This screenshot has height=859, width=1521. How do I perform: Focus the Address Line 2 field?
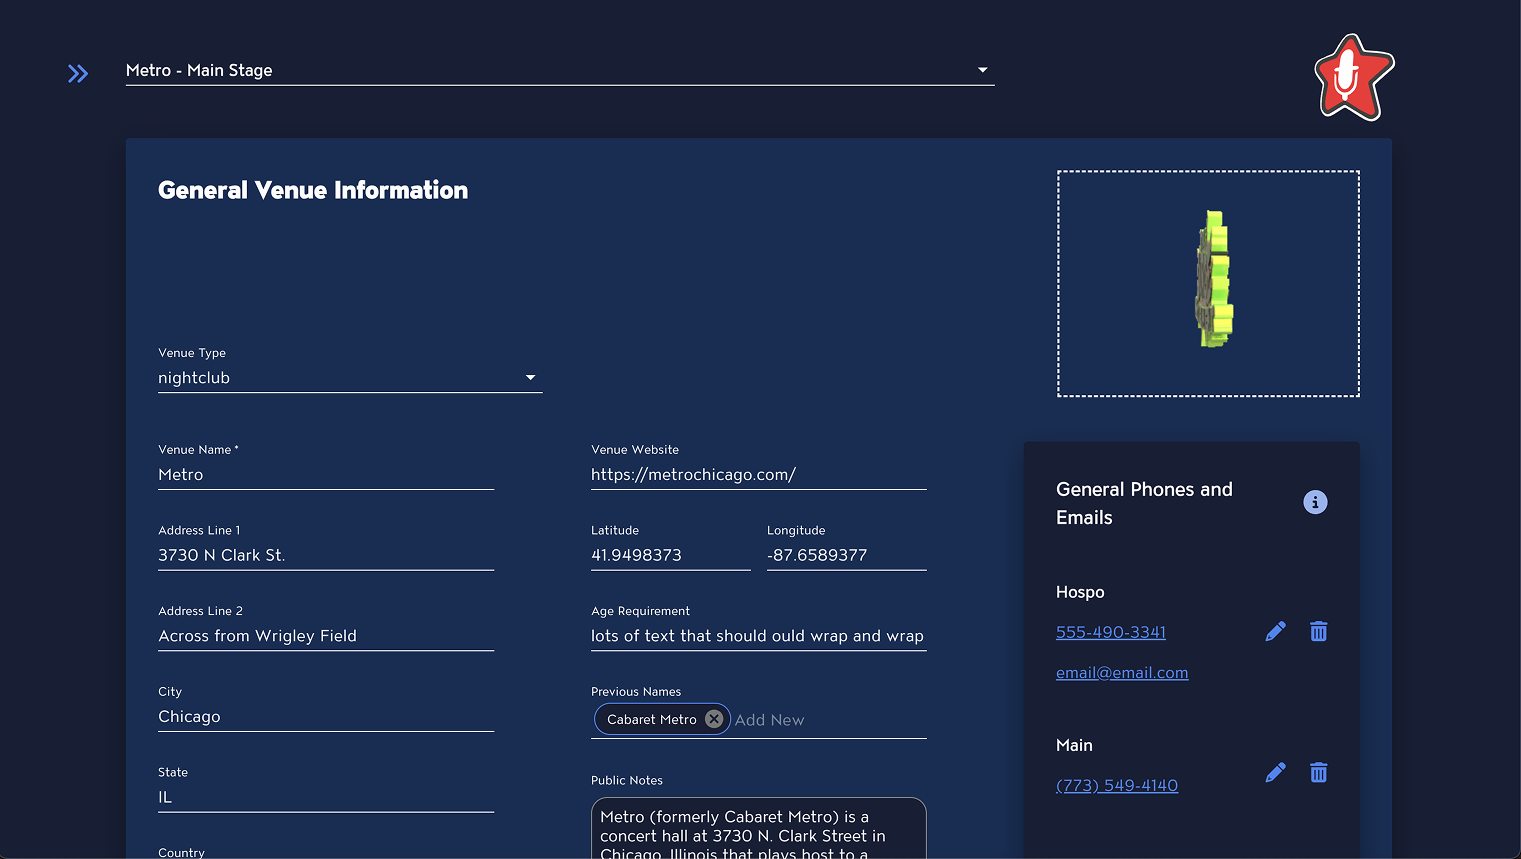click(x=326, y=636)
